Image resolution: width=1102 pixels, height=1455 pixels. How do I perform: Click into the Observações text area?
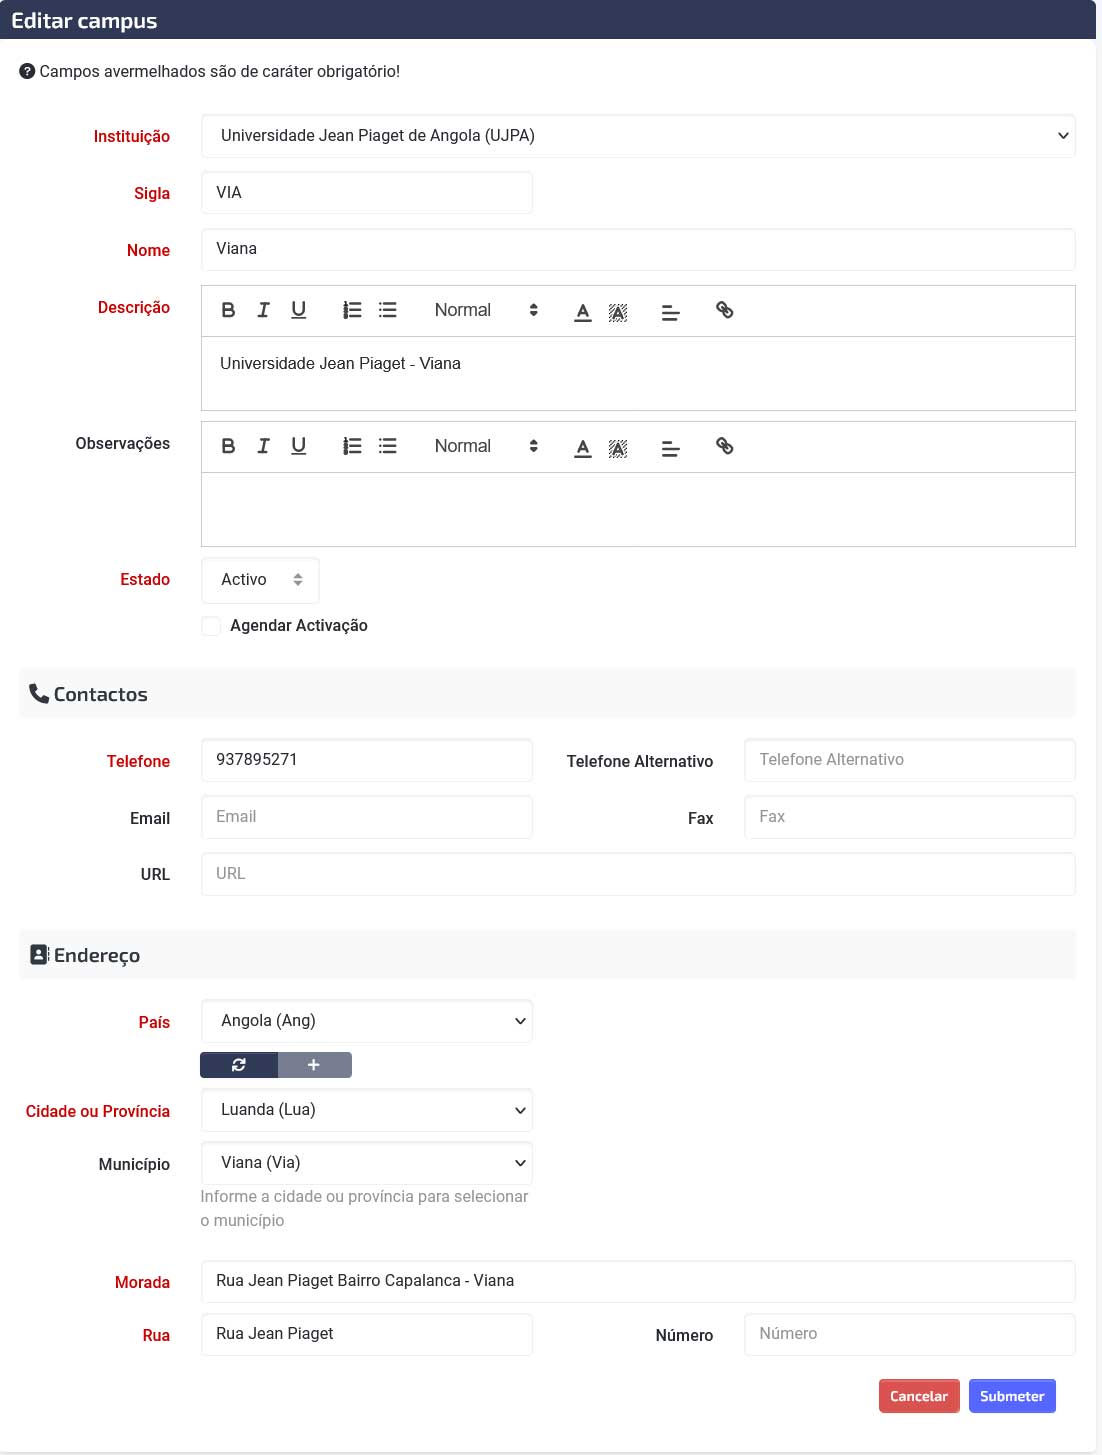[638, 509]
